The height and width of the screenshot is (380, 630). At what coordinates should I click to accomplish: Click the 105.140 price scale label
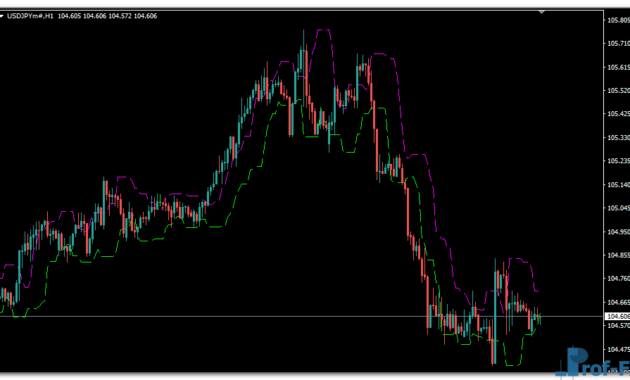(x=618, y=185)
